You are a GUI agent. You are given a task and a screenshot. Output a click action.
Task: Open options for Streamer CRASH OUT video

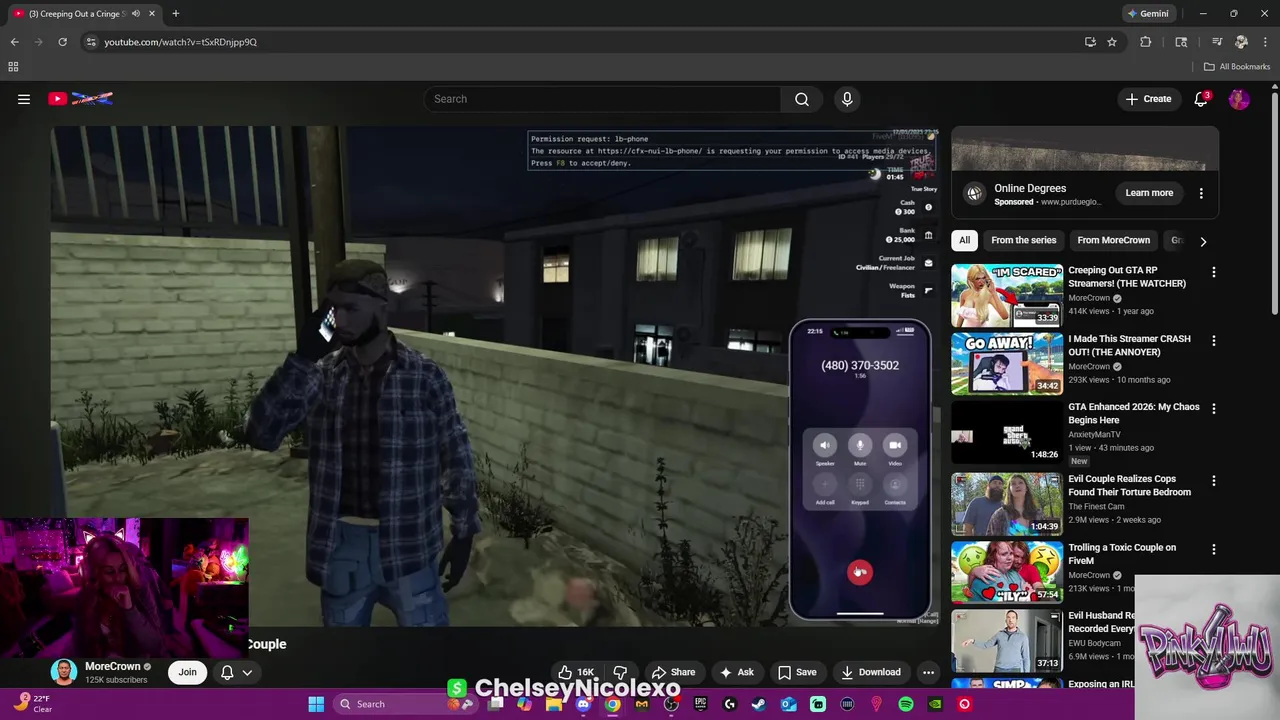click(1214, 340)
